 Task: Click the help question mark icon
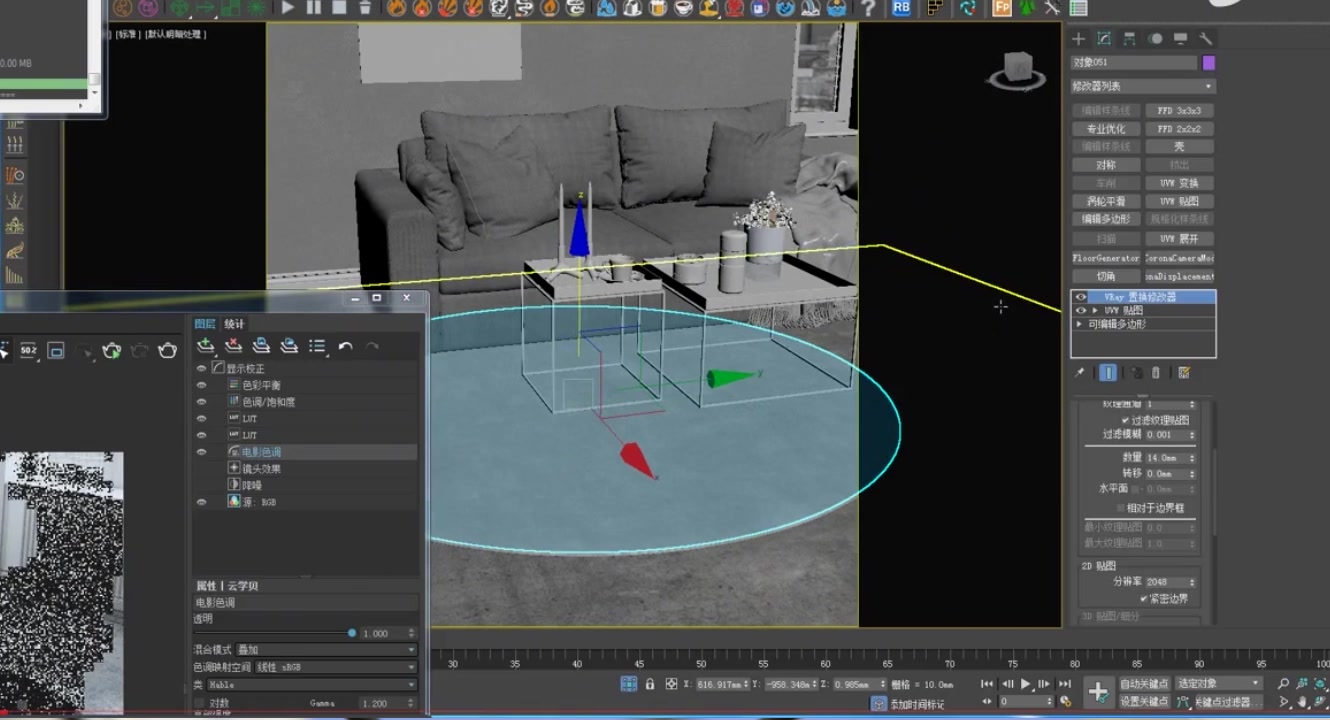click(868, 8)
